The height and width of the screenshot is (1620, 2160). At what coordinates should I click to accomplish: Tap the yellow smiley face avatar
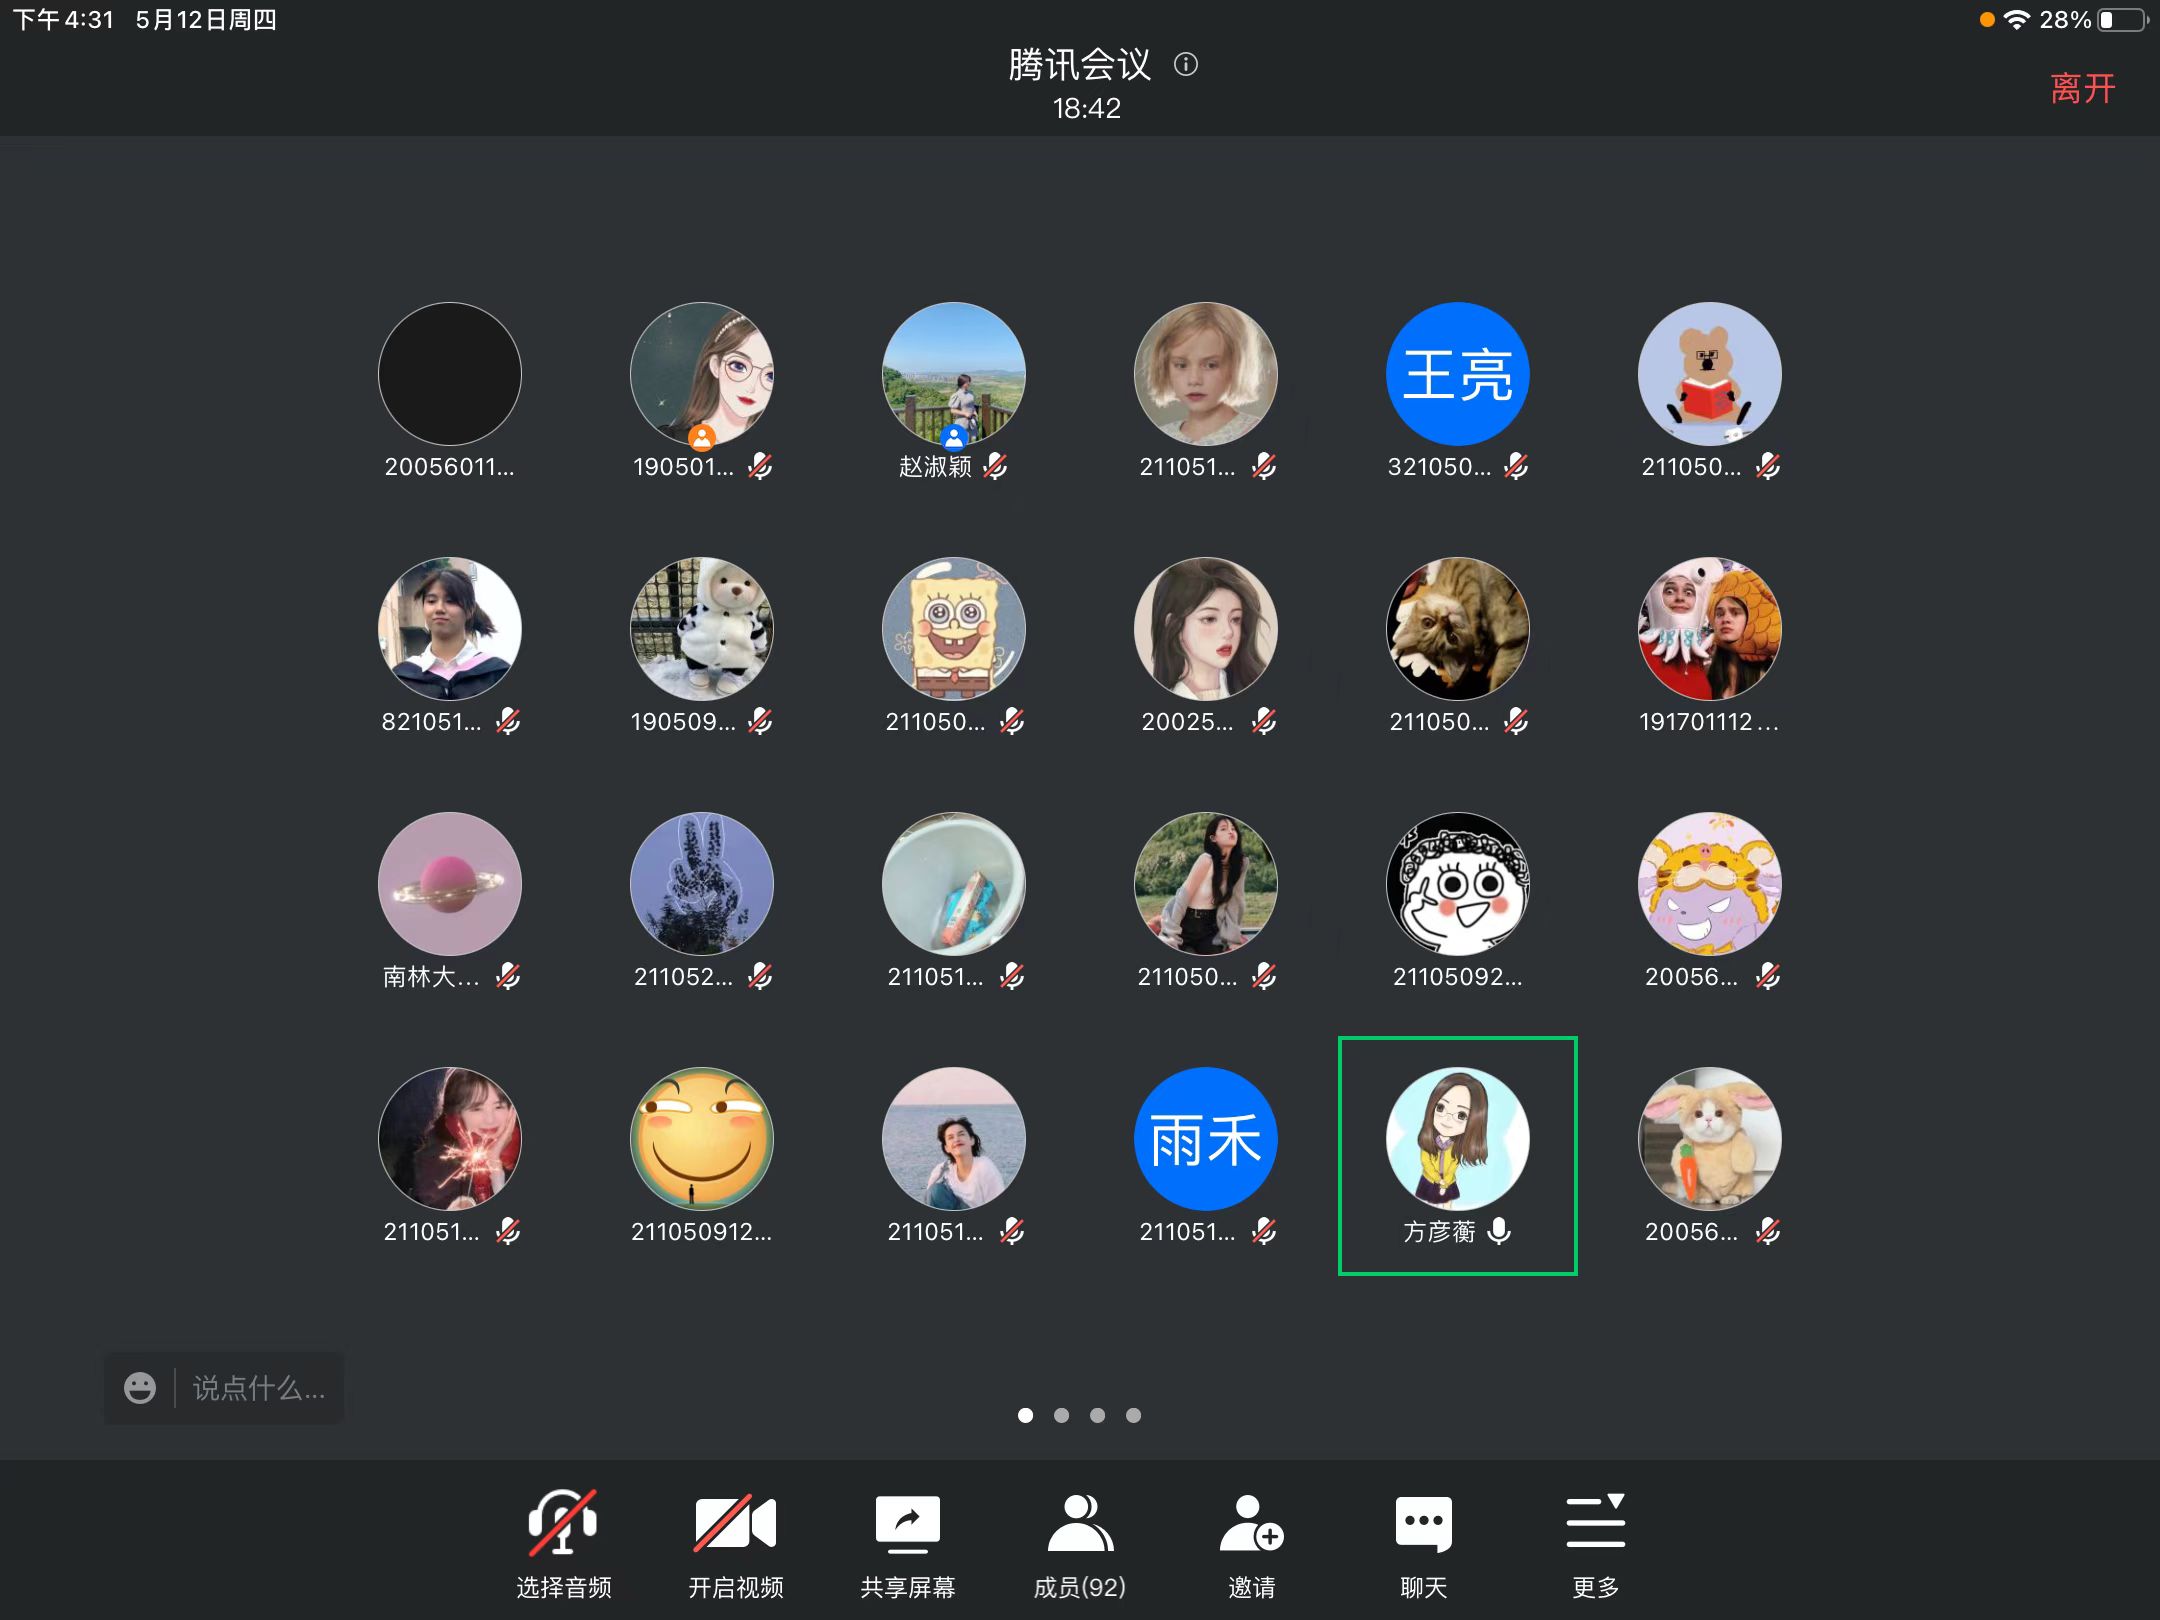[701, 1139]
